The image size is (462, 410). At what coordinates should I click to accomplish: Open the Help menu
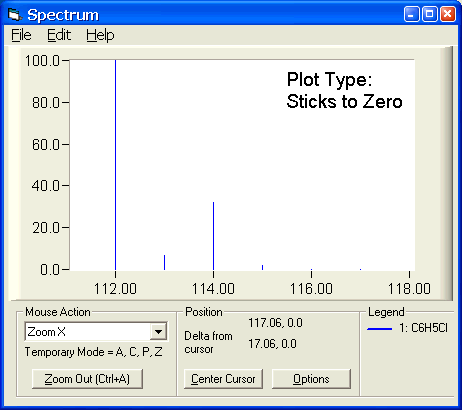click(x=100, y=35)
